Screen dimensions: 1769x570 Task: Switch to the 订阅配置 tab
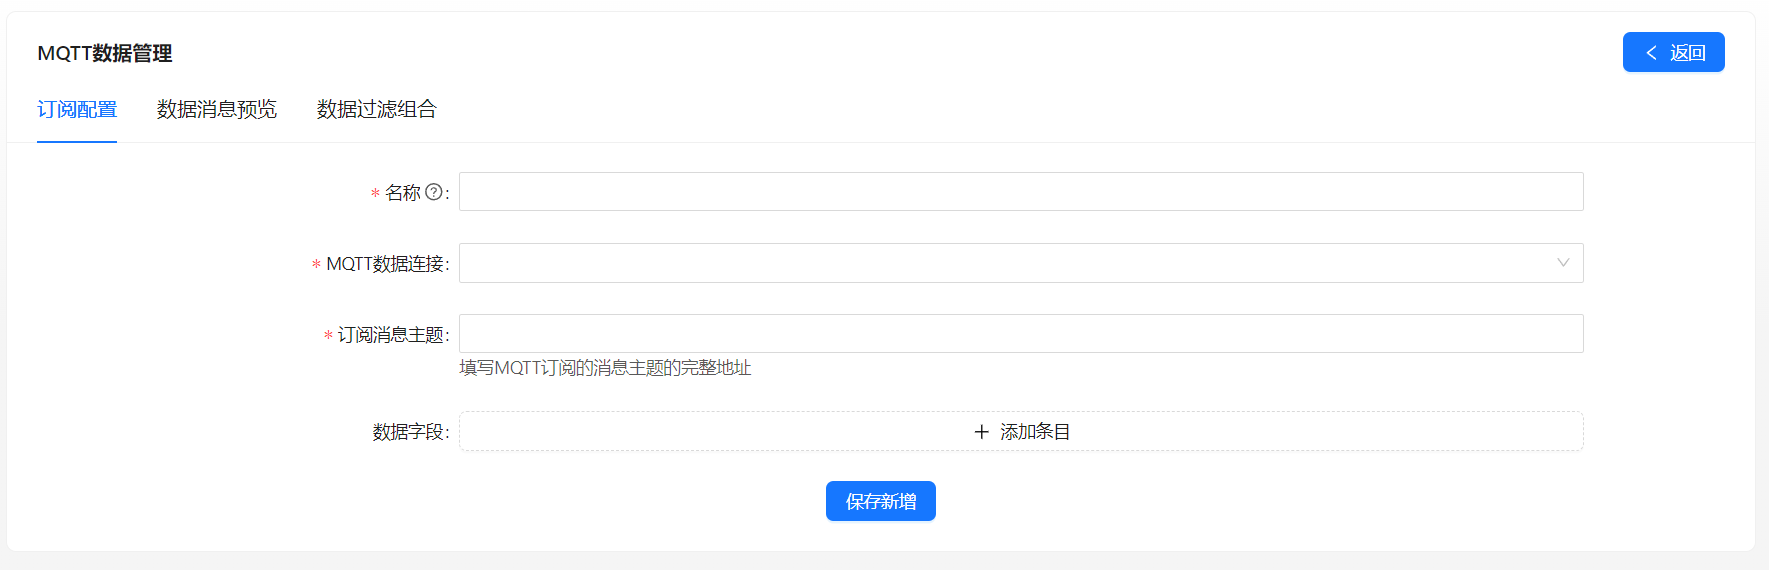click(x=77, y=109)
